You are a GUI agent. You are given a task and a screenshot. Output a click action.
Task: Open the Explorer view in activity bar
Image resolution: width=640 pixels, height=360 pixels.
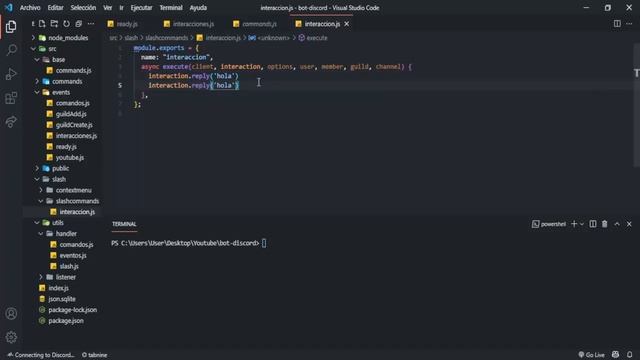11,27
